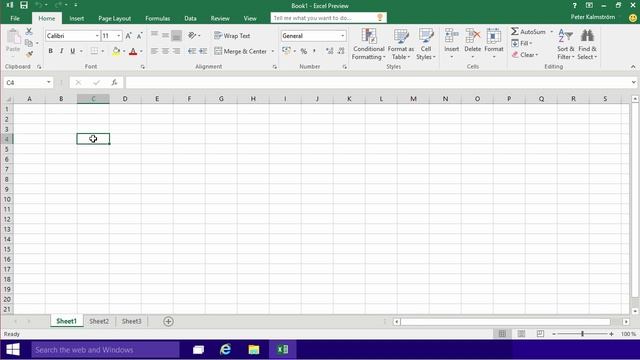Click the zoom slider handle

coord(582,333)
